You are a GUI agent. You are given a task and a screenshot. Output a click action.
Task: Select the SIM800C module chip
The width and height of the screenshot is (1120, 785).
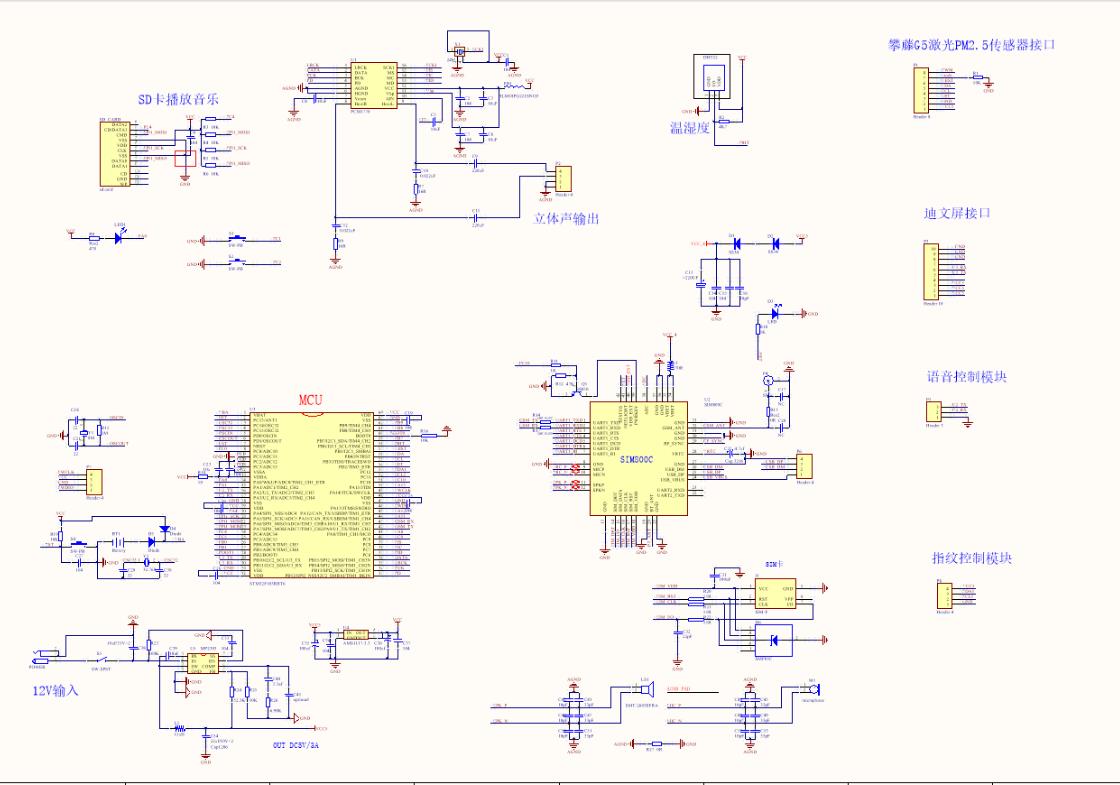pos(639,458)
